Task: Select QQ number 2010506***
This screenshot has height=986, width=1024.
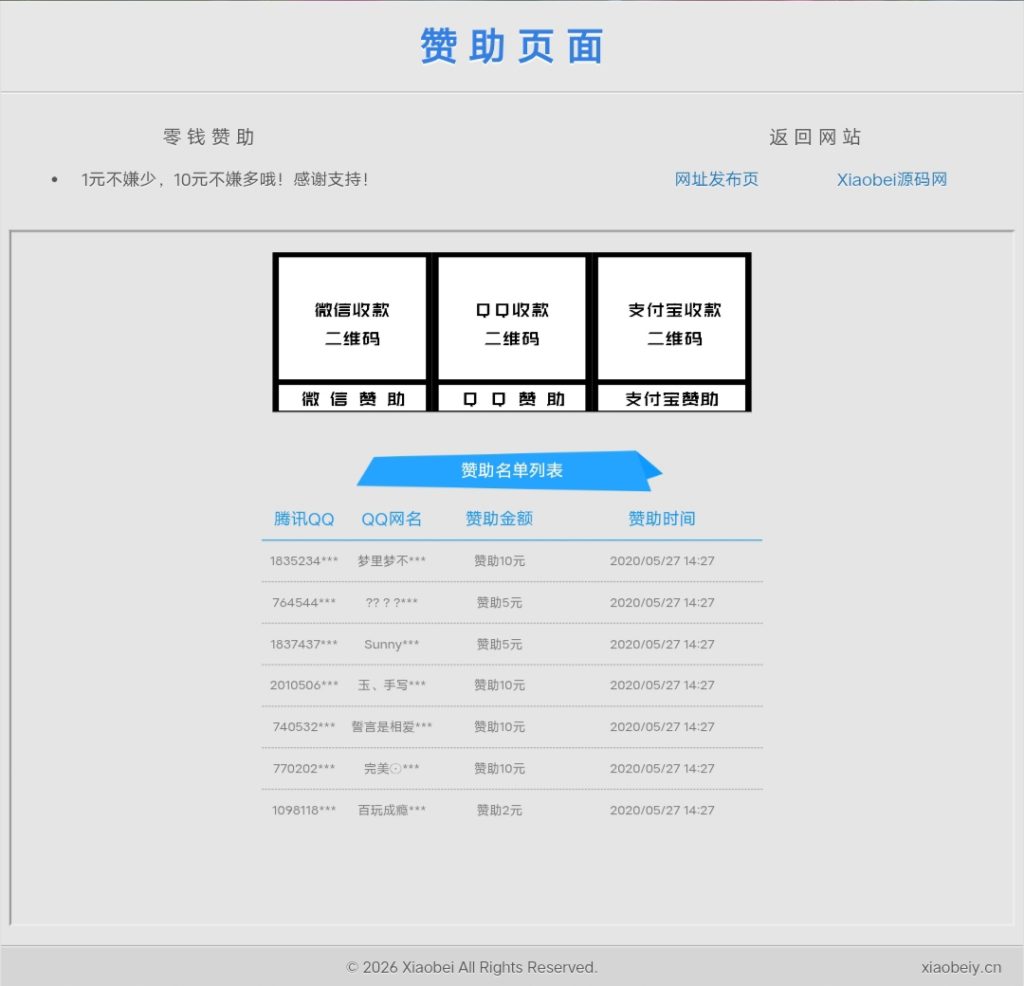Action: [x=304, y=685]
